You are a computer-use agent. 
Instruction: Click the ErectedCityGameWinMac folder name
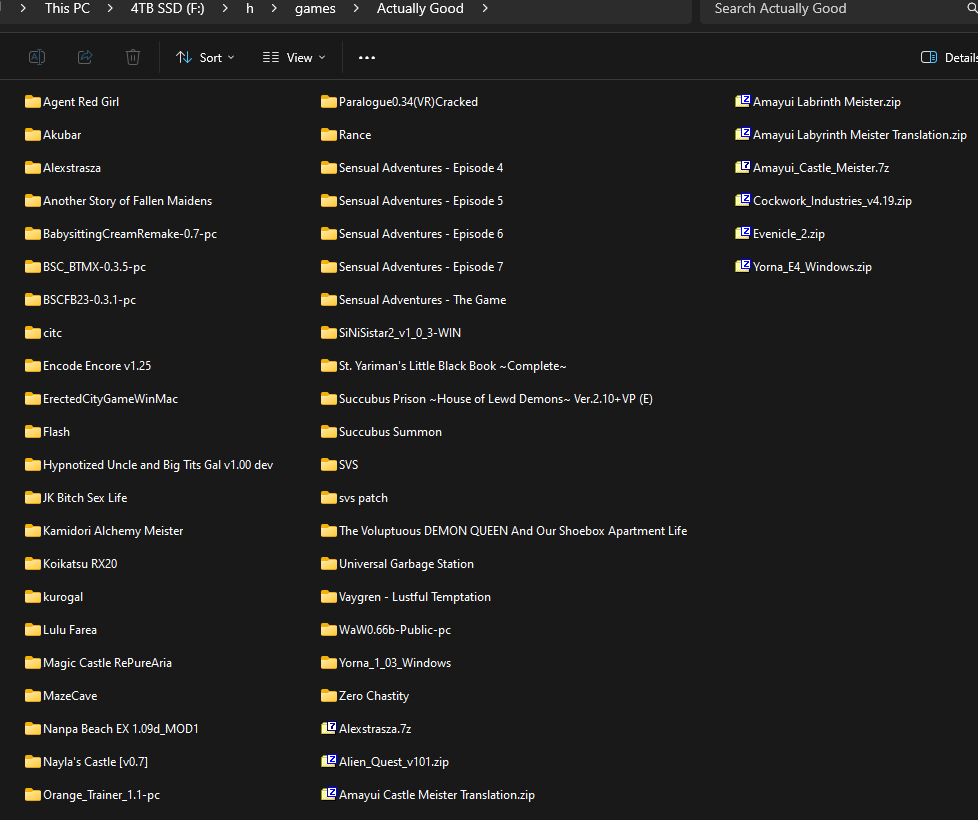tap(110, 399)
